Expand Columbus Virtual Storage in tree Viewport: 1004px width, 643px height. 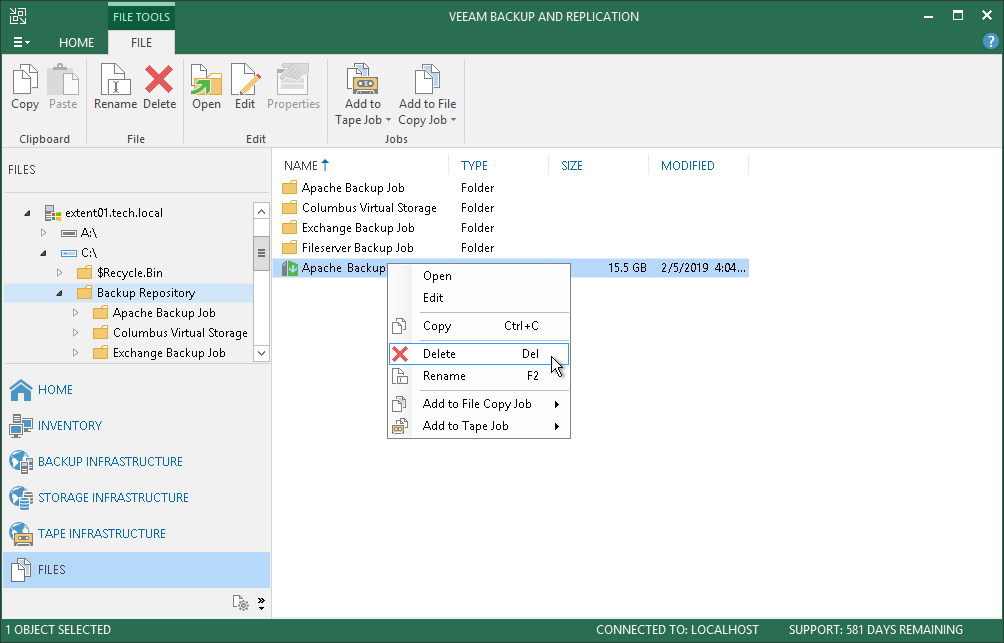[x=76, y=332]
